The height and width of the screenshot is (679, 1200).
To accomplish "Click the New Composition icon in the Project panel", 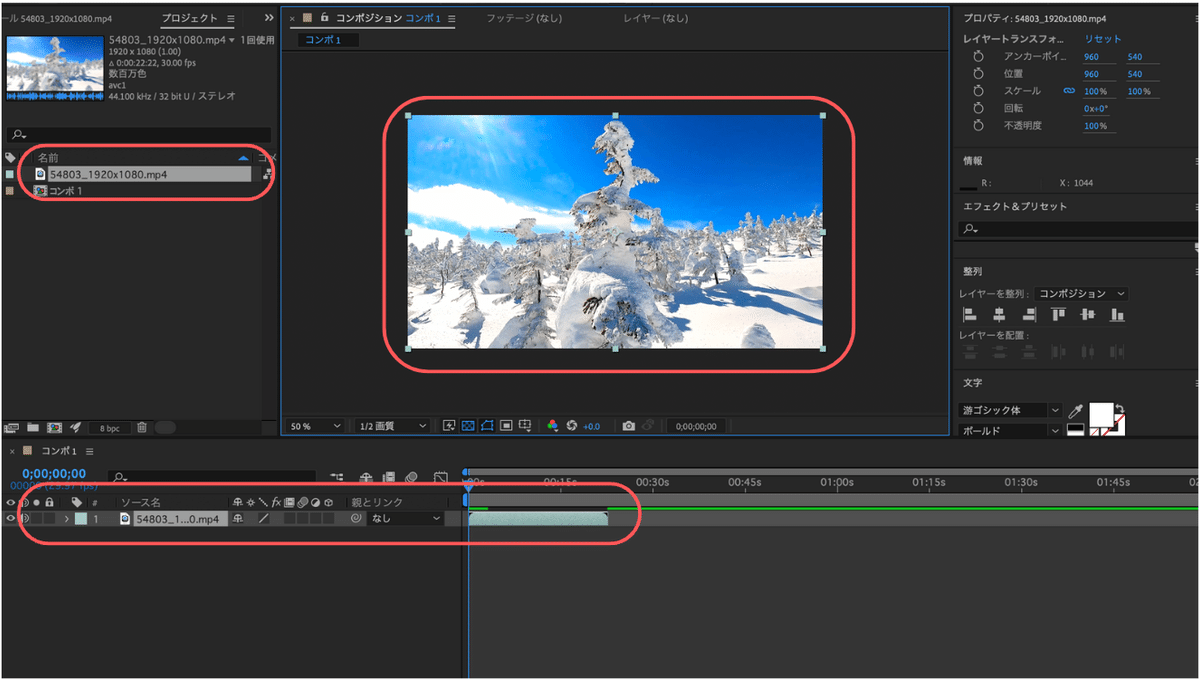I will tap(54, 427).
